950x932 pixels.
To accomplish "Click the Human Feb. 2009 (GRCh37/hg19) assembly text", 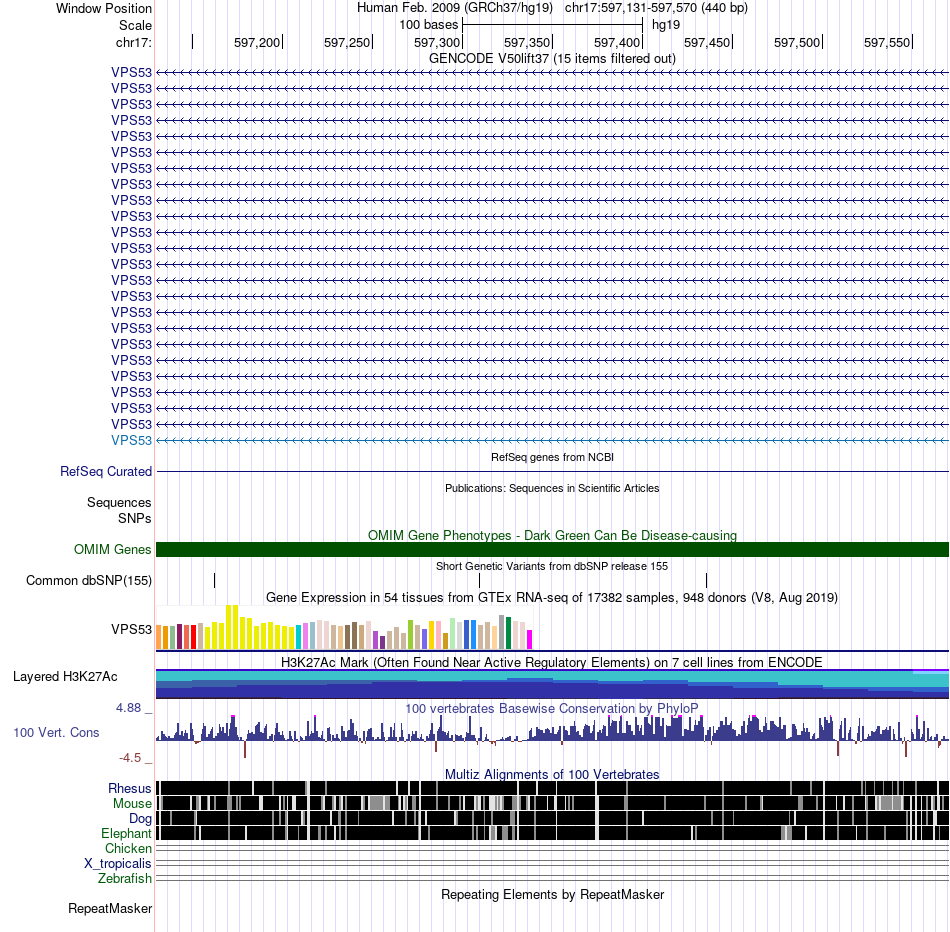I will coord(454,8).
